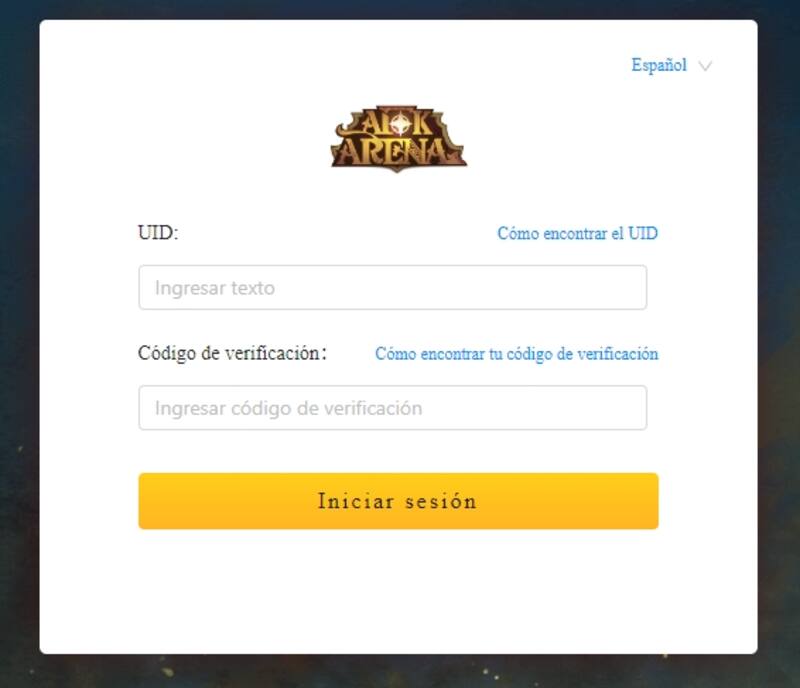The image size is (800, 688).
Task: Click the 'UID:' field label
Action: pyautogui.click(x=158, y=233)
